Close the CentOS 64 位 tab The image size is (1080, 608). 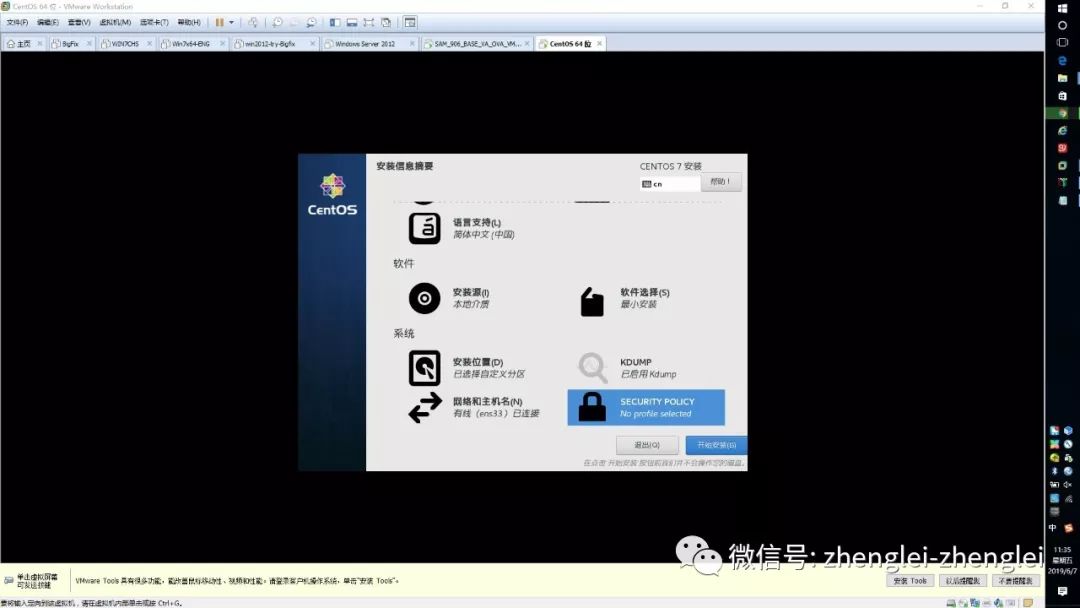600,43
